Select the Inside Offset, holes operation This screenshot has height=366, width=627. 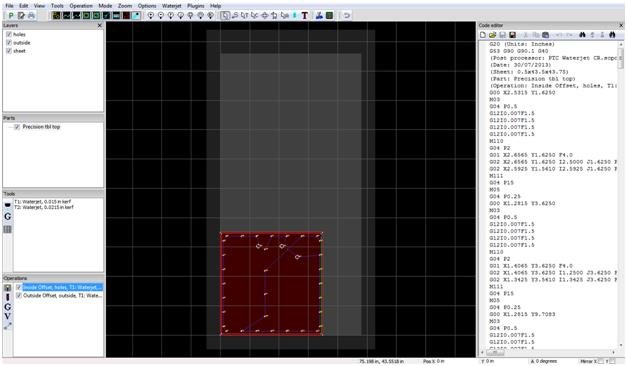point(62,287)
